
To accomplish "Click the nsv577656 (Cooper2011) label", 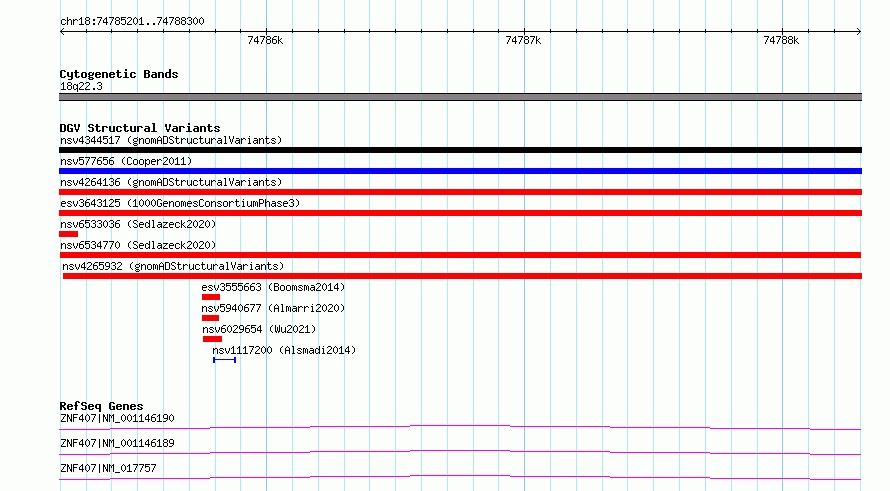I will (126, 161).
